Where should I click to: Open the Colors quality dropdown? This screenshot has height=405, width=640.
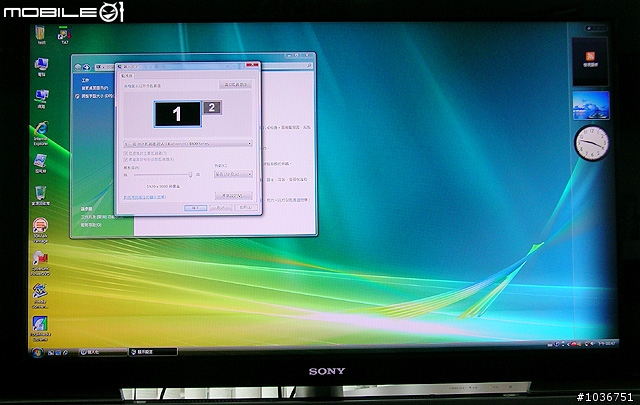pyautogui.click(x=233, y=174)
